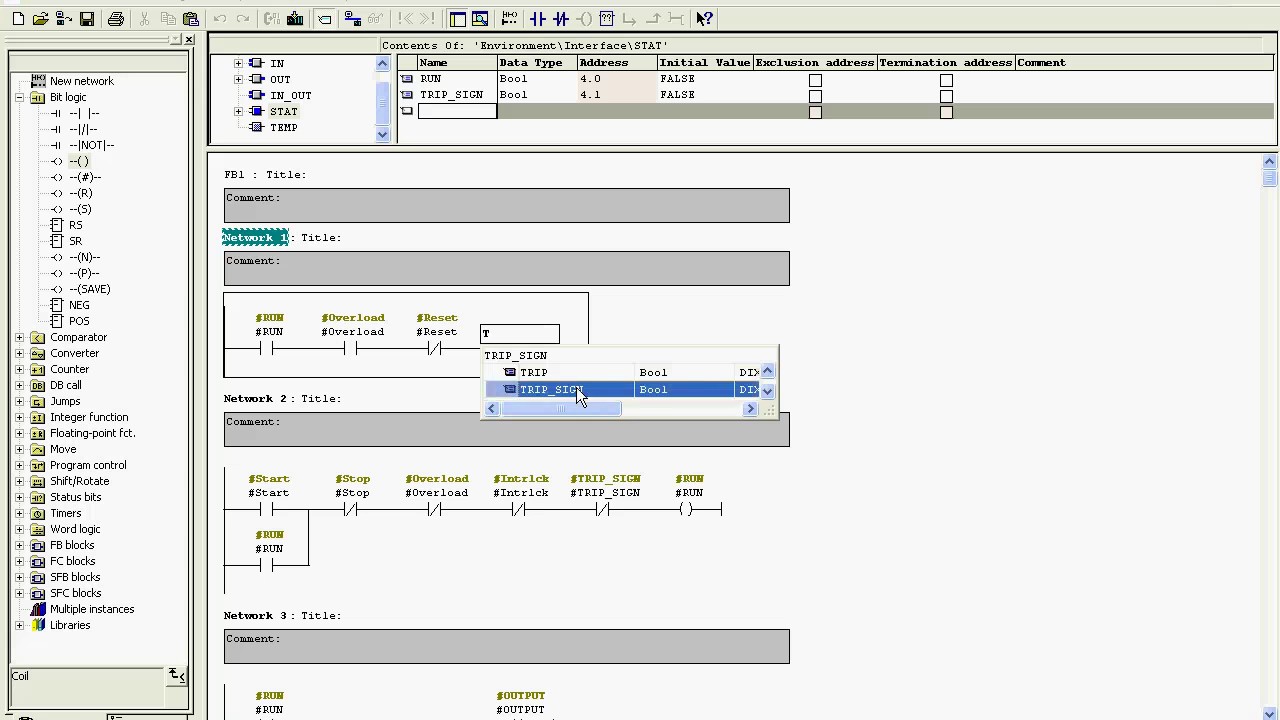Click the context Help pointer icon

pos(704,19)
